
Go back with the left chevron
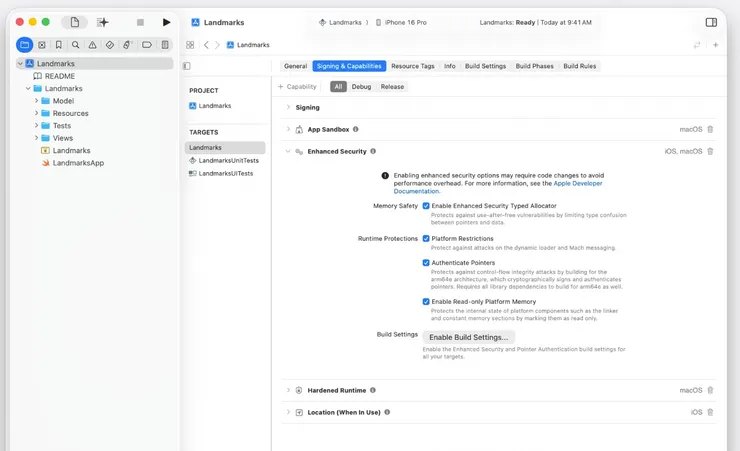click(206, 45)
